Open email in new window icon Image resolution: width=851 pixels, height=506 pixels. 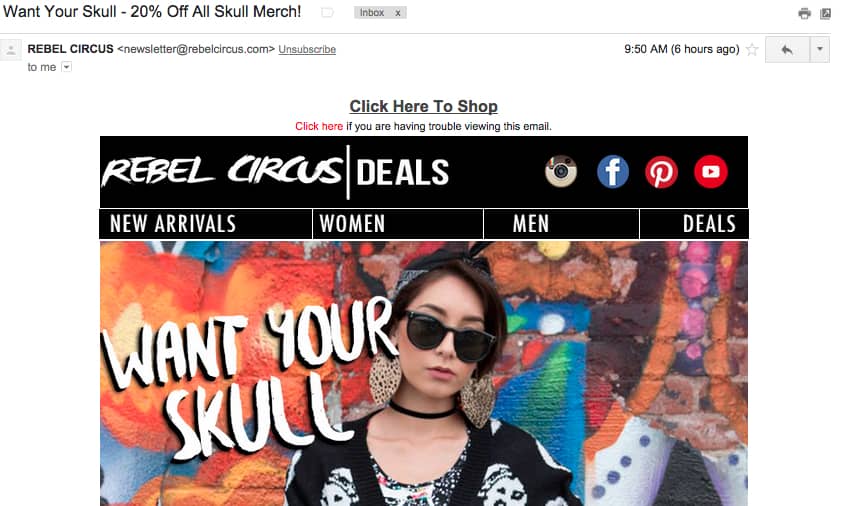pos(825,14)
